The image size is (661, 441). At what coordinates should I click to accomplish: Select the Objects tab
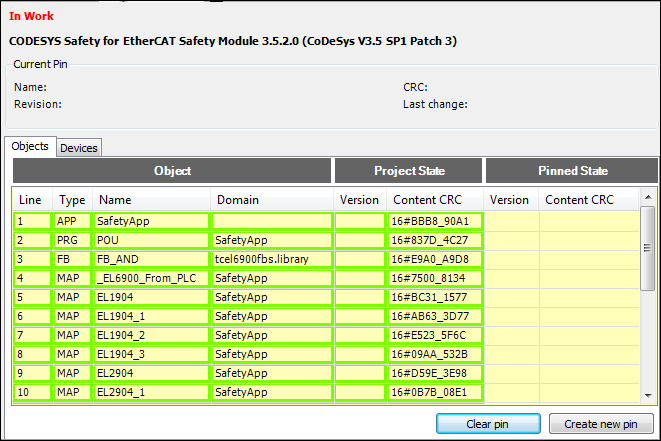click(x=30, y=146)
